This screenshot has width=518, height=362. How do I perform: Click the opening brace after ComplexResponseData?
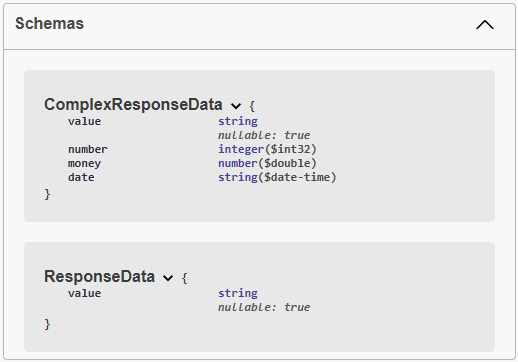click(252, 106)
